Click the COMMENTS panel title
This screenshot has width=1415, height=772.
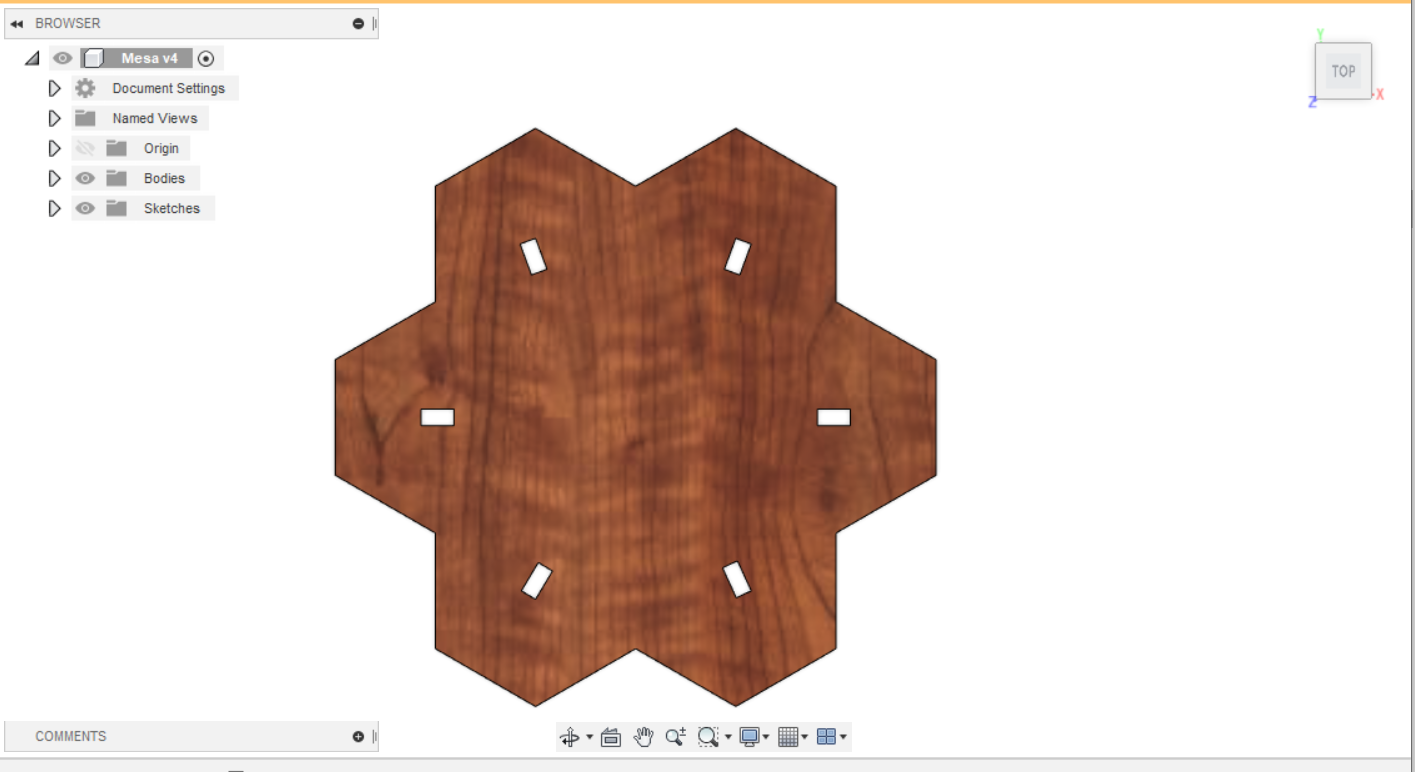point(70,736)
